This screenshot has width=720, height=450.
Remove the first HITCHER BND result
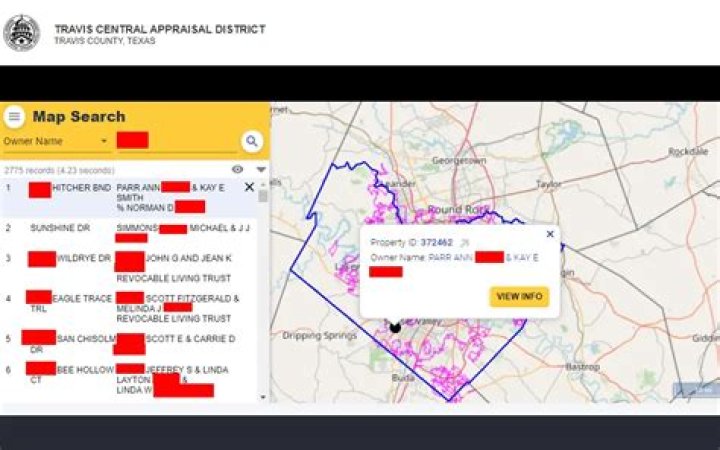249,187
